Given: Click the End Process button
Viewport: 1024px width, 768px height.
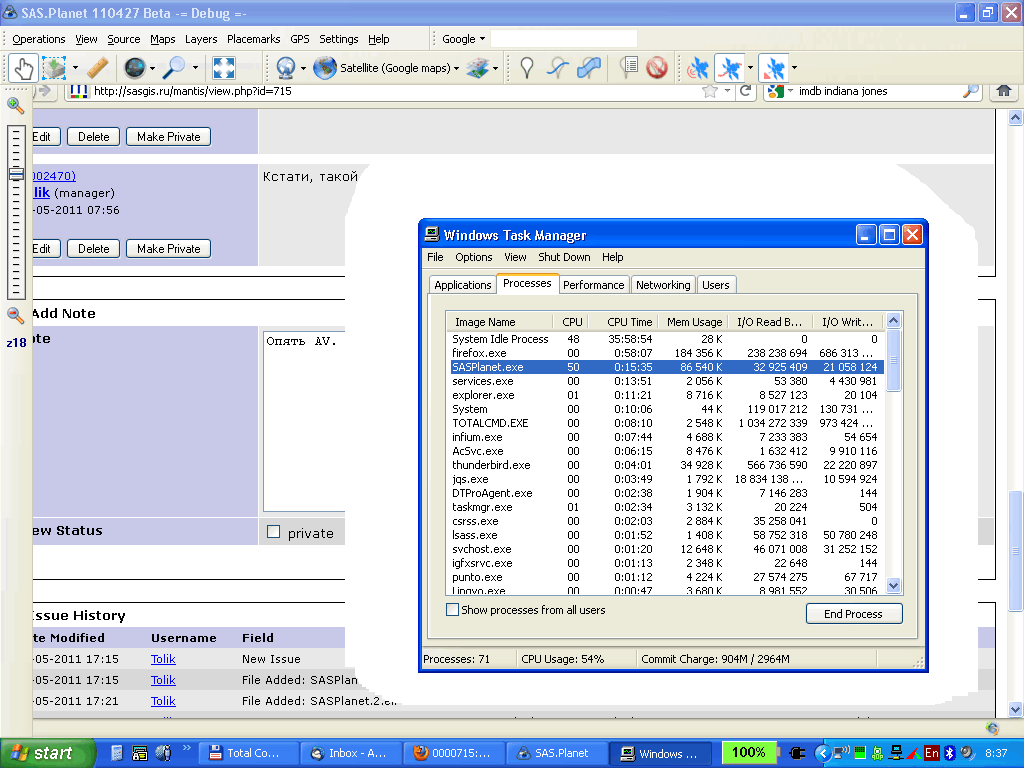Looking at the screenshot, I should [853, 614].
